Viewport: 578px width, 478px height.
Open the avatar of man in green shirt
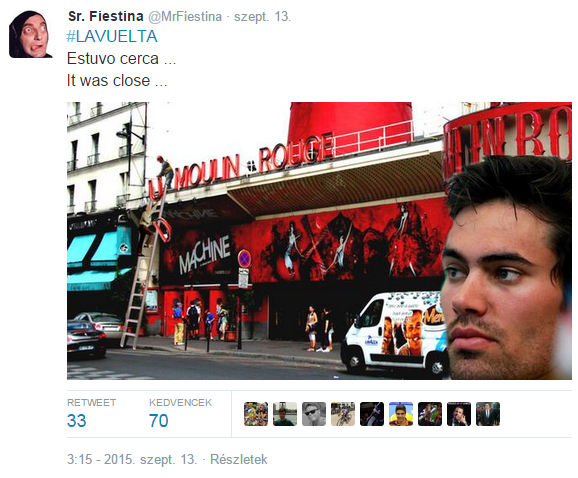pos(285,414)
